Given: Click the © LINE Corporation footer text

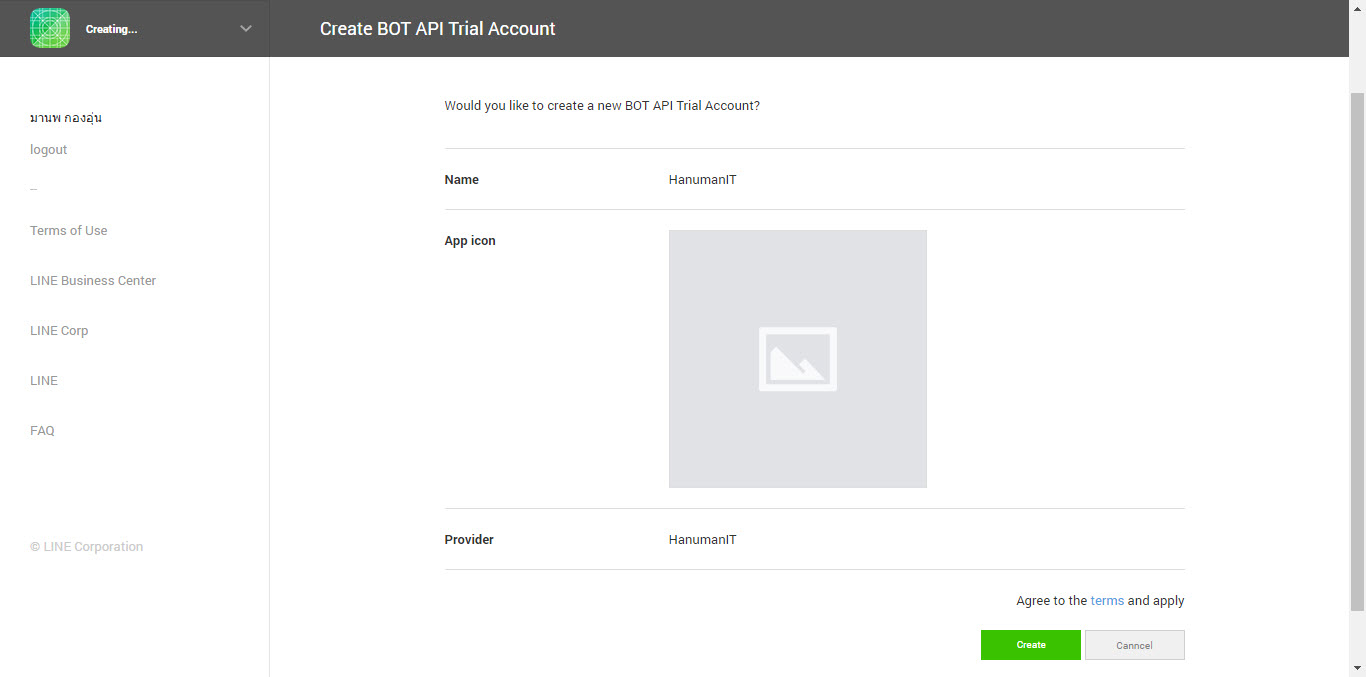Looking at the screenshot, I should [x=87, y=547].
